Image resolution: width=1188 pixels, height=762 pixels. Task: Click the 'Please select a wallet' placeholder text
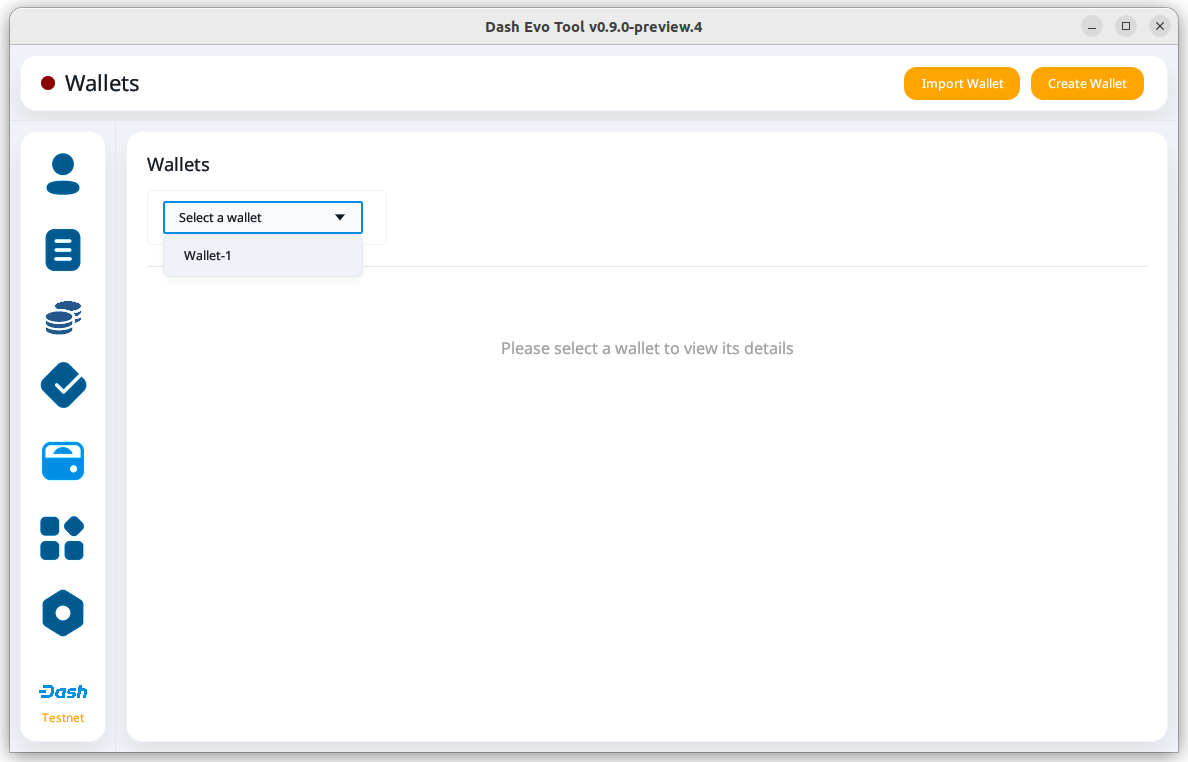647,349
